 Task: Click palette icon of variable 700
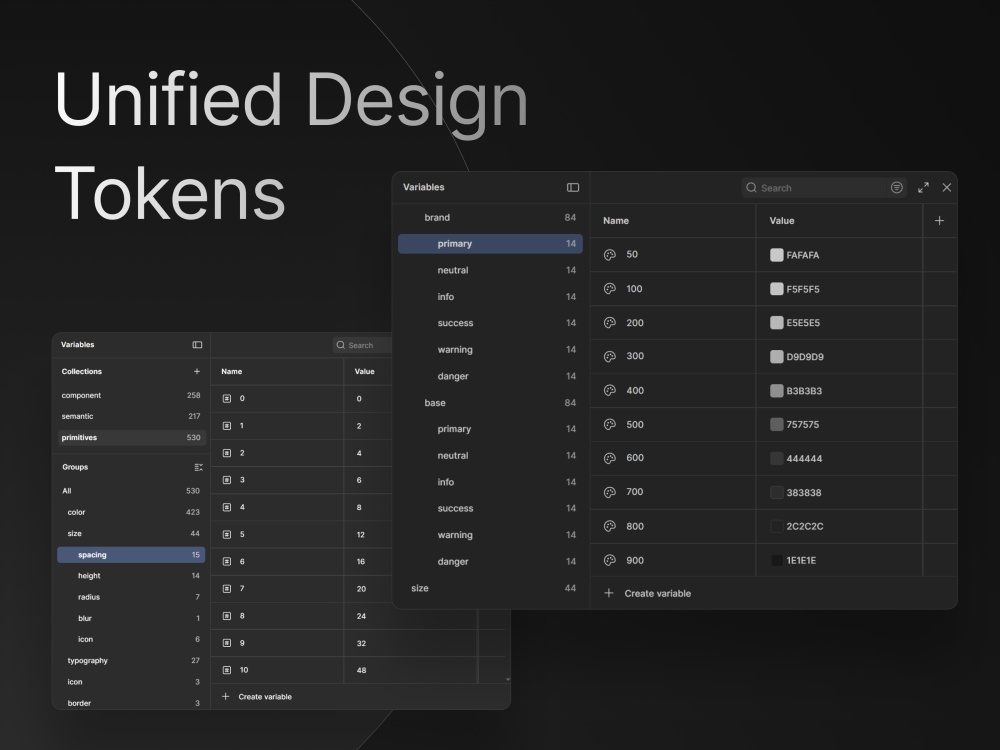[610, 492]
